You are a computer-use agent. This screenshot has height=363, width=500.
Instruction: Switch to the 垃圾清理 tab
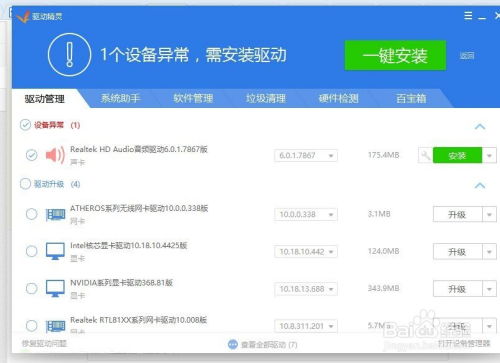266,98
